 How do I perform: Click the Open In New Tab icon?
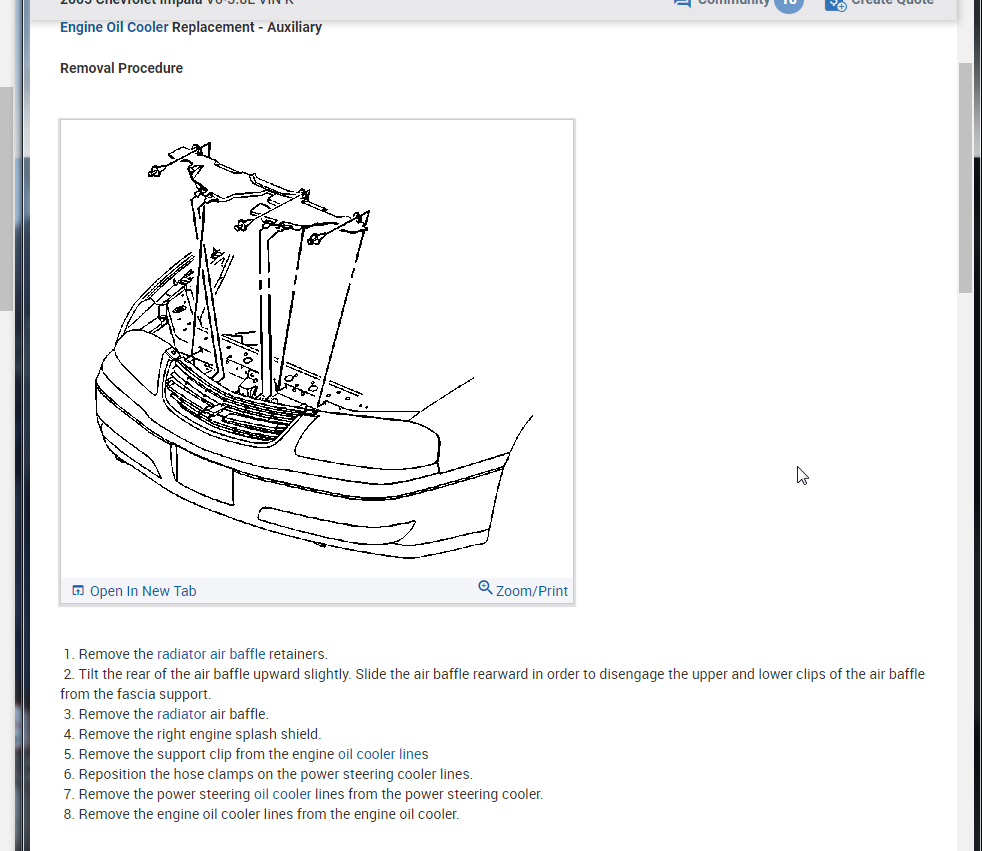click(78, 591)
